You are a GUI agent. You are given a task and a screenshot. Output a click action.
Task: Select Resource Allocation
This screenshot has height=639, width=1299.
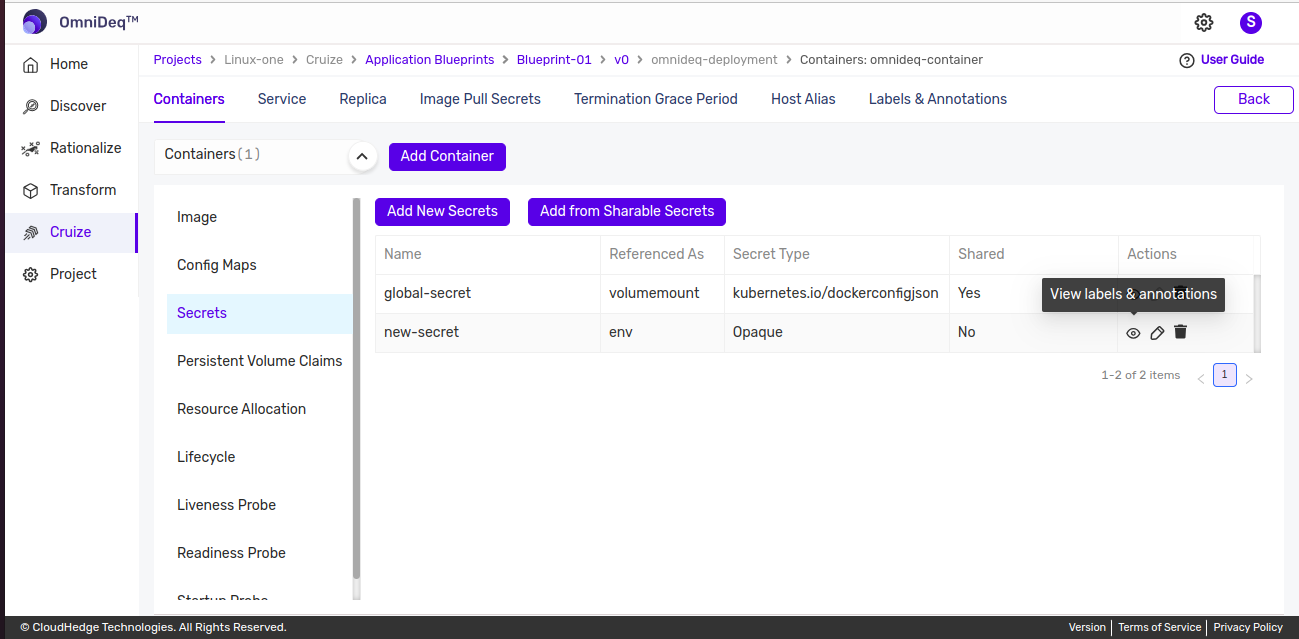coord(260,409)
